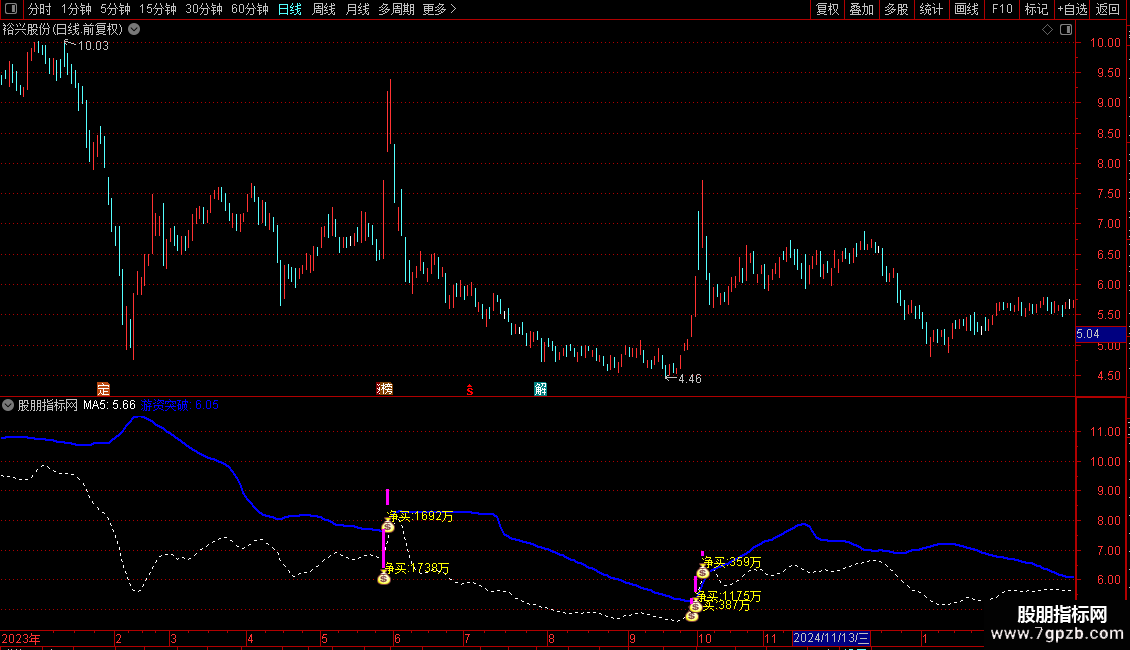Click the diamond marker icon above the chart
Viewport: 1130px width, 650px height.
point(1047,30)
